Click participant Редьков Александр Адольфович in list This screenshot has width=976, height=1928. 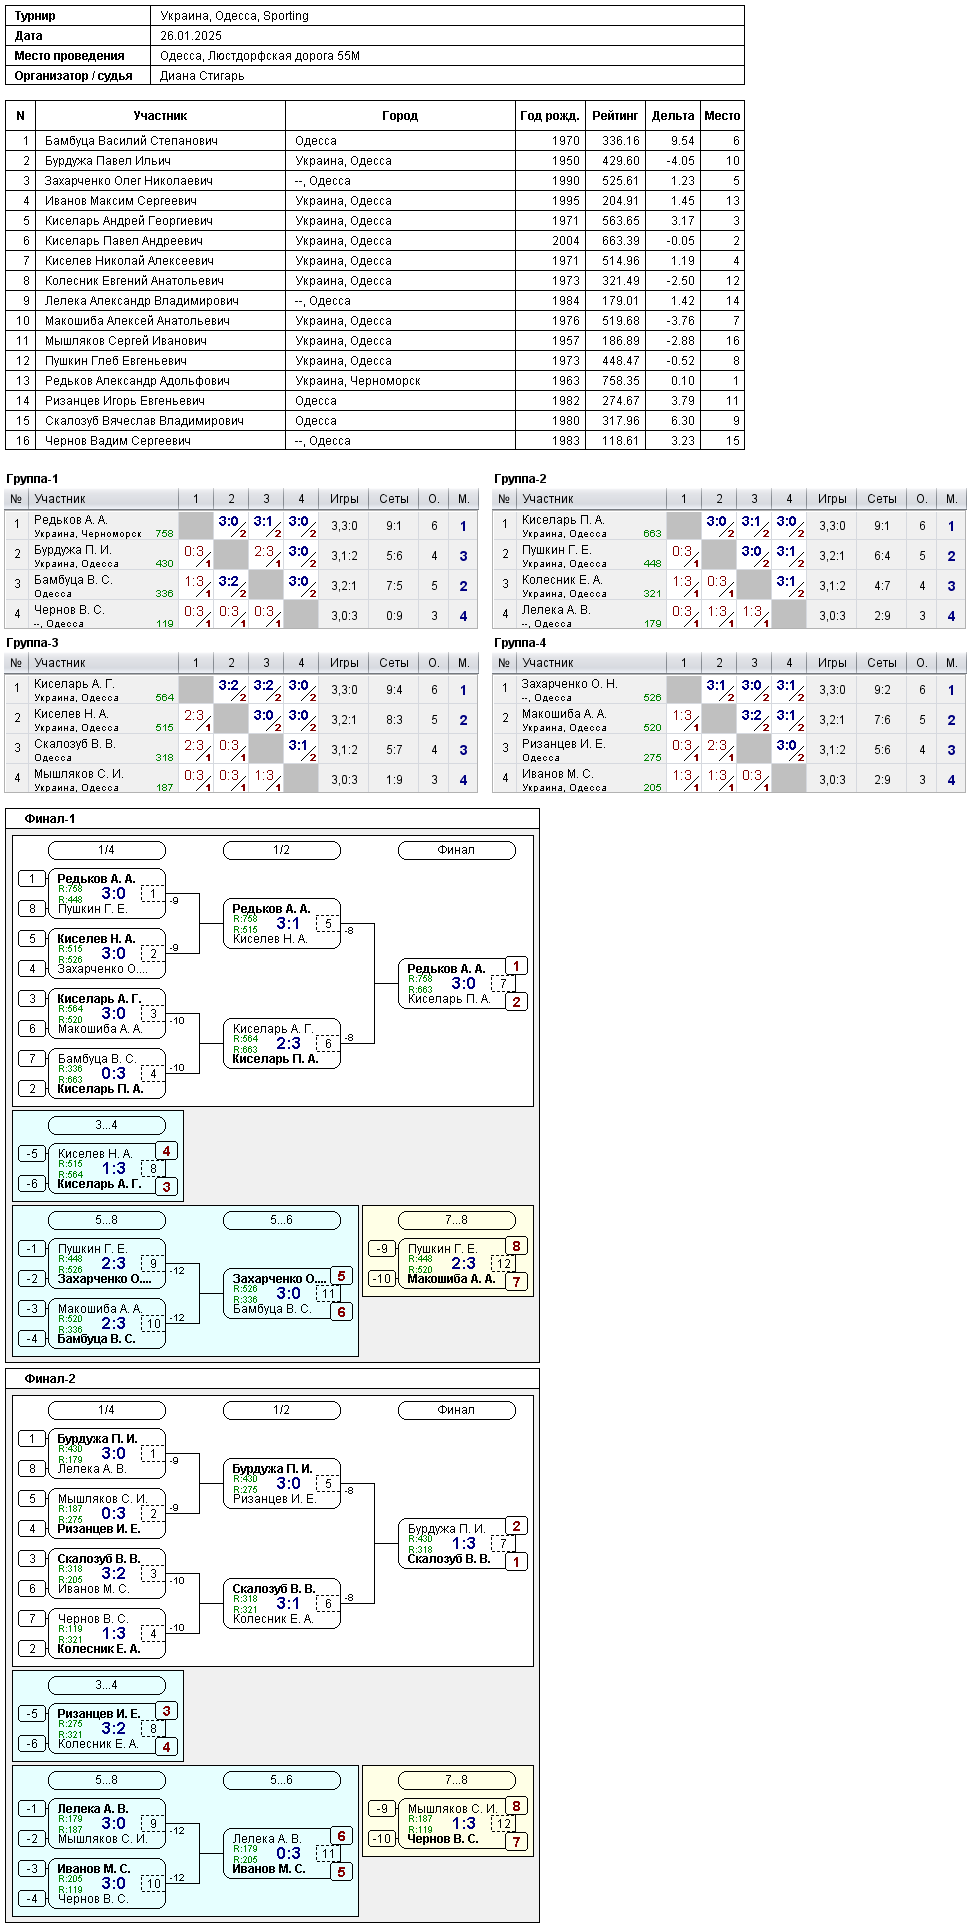(x=137, y=381)
